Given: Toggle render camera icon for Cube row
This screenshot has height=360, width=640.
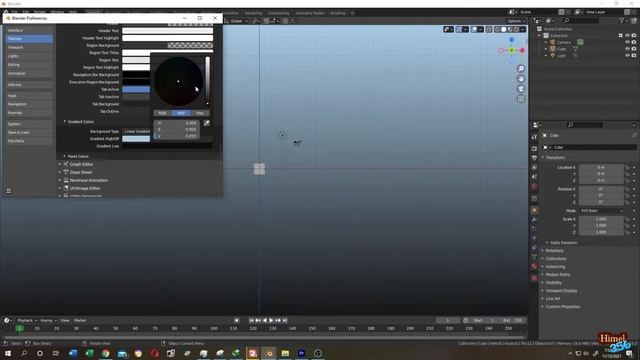Looking at the screenshot, I should tap(634, 49).
